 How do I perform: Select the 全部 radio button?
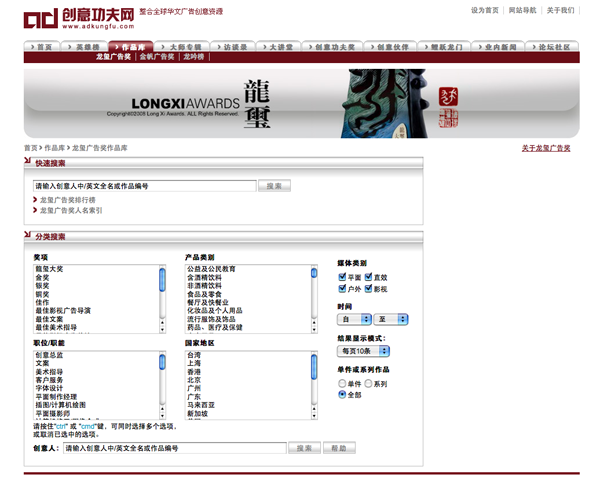pyautogui.click(x=342, y=394)
